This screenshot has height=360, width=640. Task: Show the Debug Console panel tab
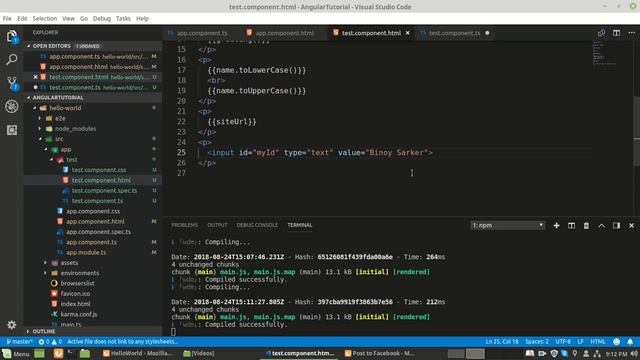pos(257,225)
